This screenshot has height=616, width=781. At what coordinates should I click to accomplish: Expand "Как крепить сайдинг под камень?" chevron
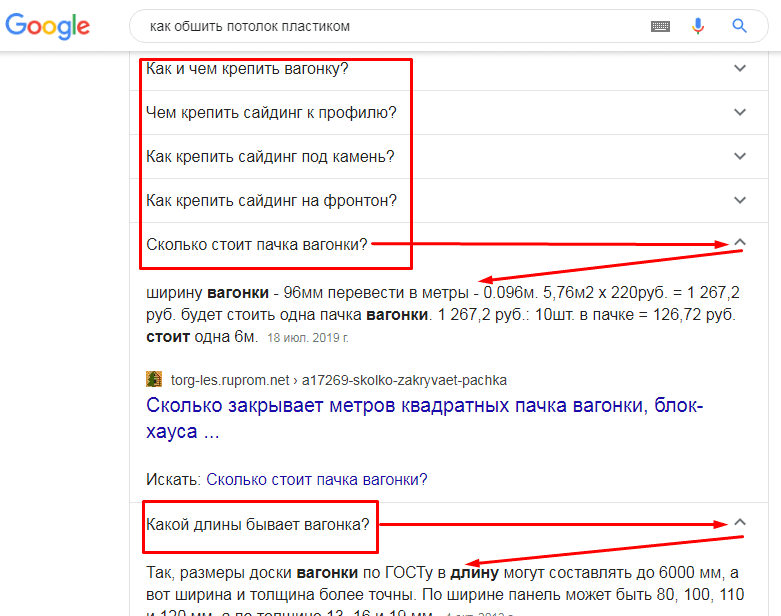tap(740, 156)
